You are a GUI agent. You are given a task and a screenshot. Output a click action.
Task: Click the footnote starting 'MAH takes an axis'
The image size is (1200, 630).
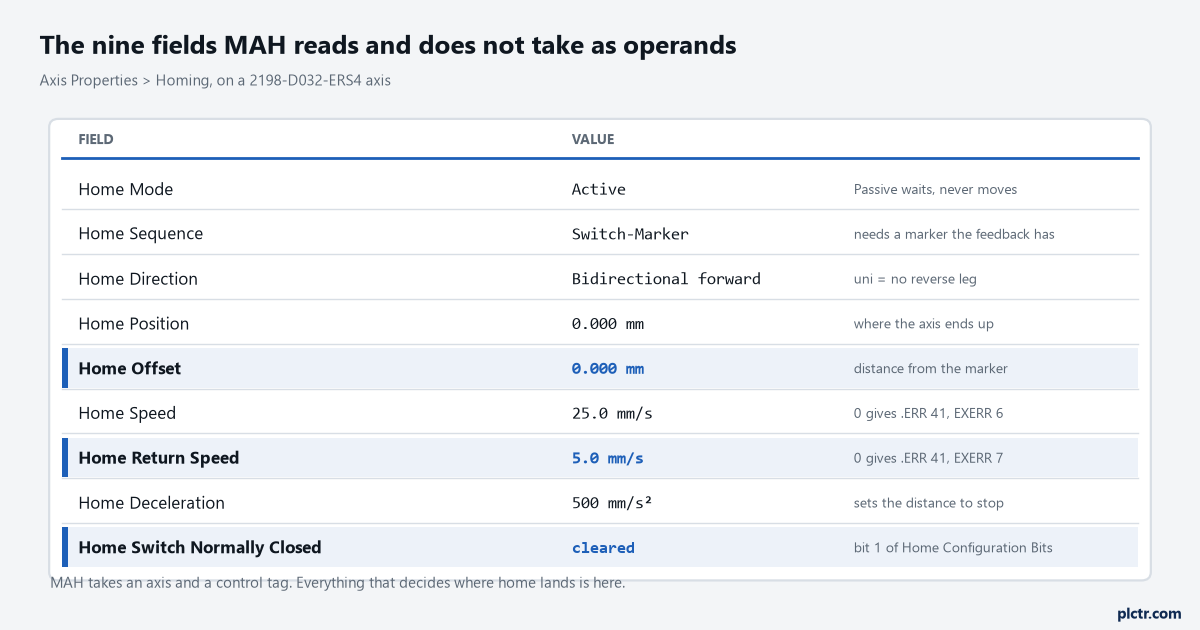pos(338,583)
